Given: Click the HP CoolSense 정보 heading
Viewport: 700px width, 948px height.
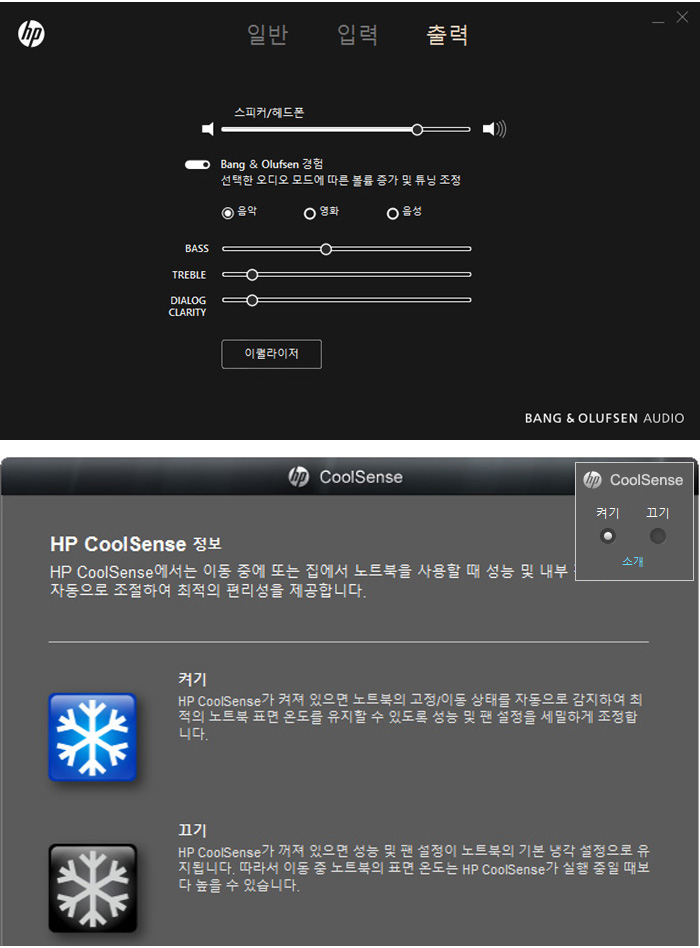Looking at the screenshot, I should 136,544.
